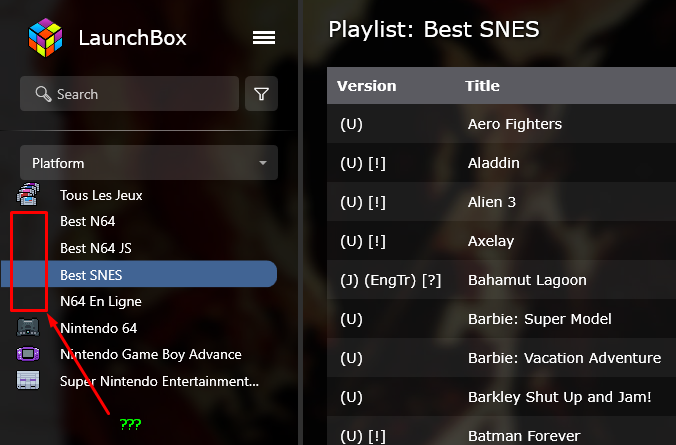
Task: Click the magnifying glass search icon
Action: click(43, 94)
